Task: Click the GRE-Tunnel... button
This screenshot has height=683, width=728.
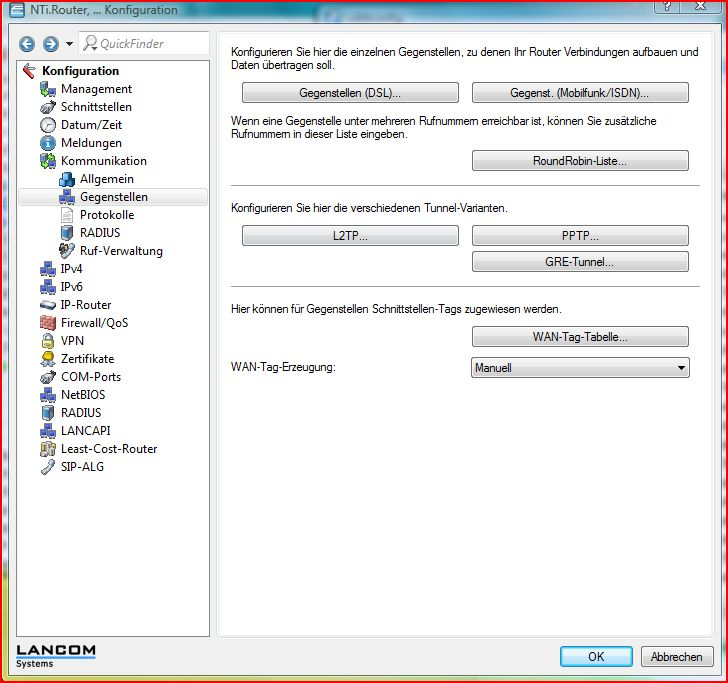Action: tap(580, 262)
